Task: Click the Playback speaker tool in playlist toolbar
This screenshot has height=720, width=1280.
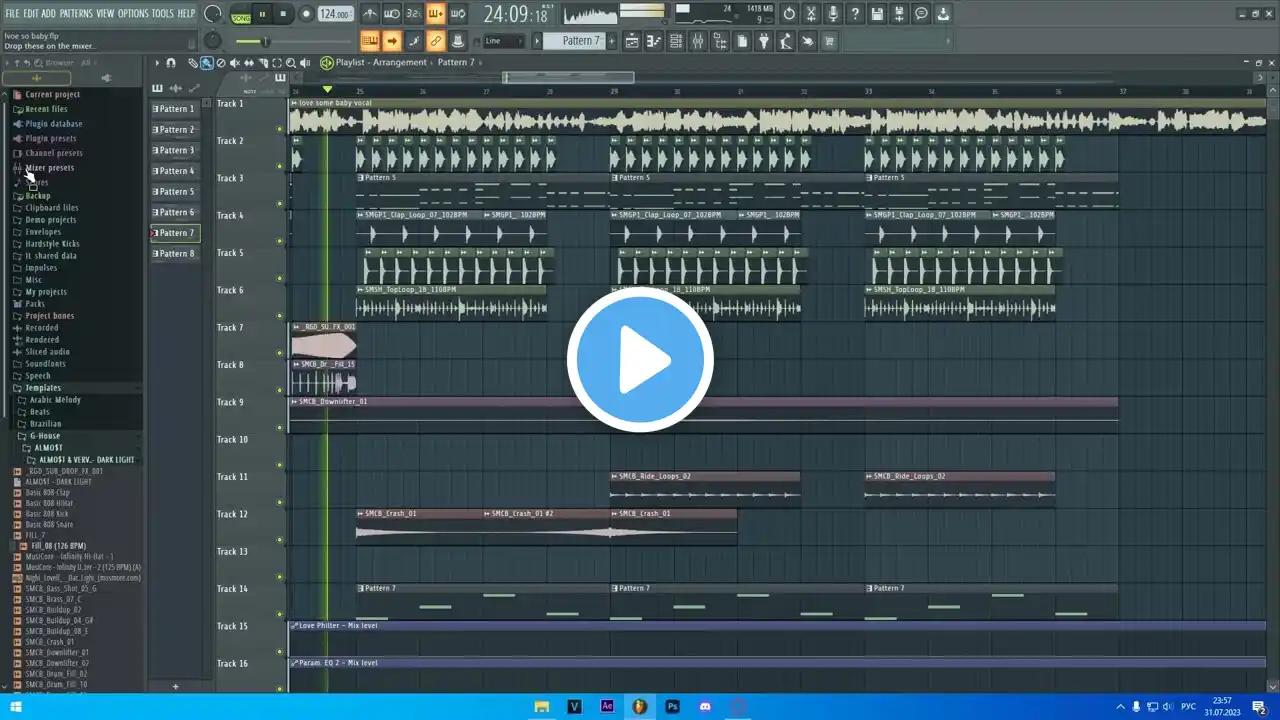Action: pos(305,63)
